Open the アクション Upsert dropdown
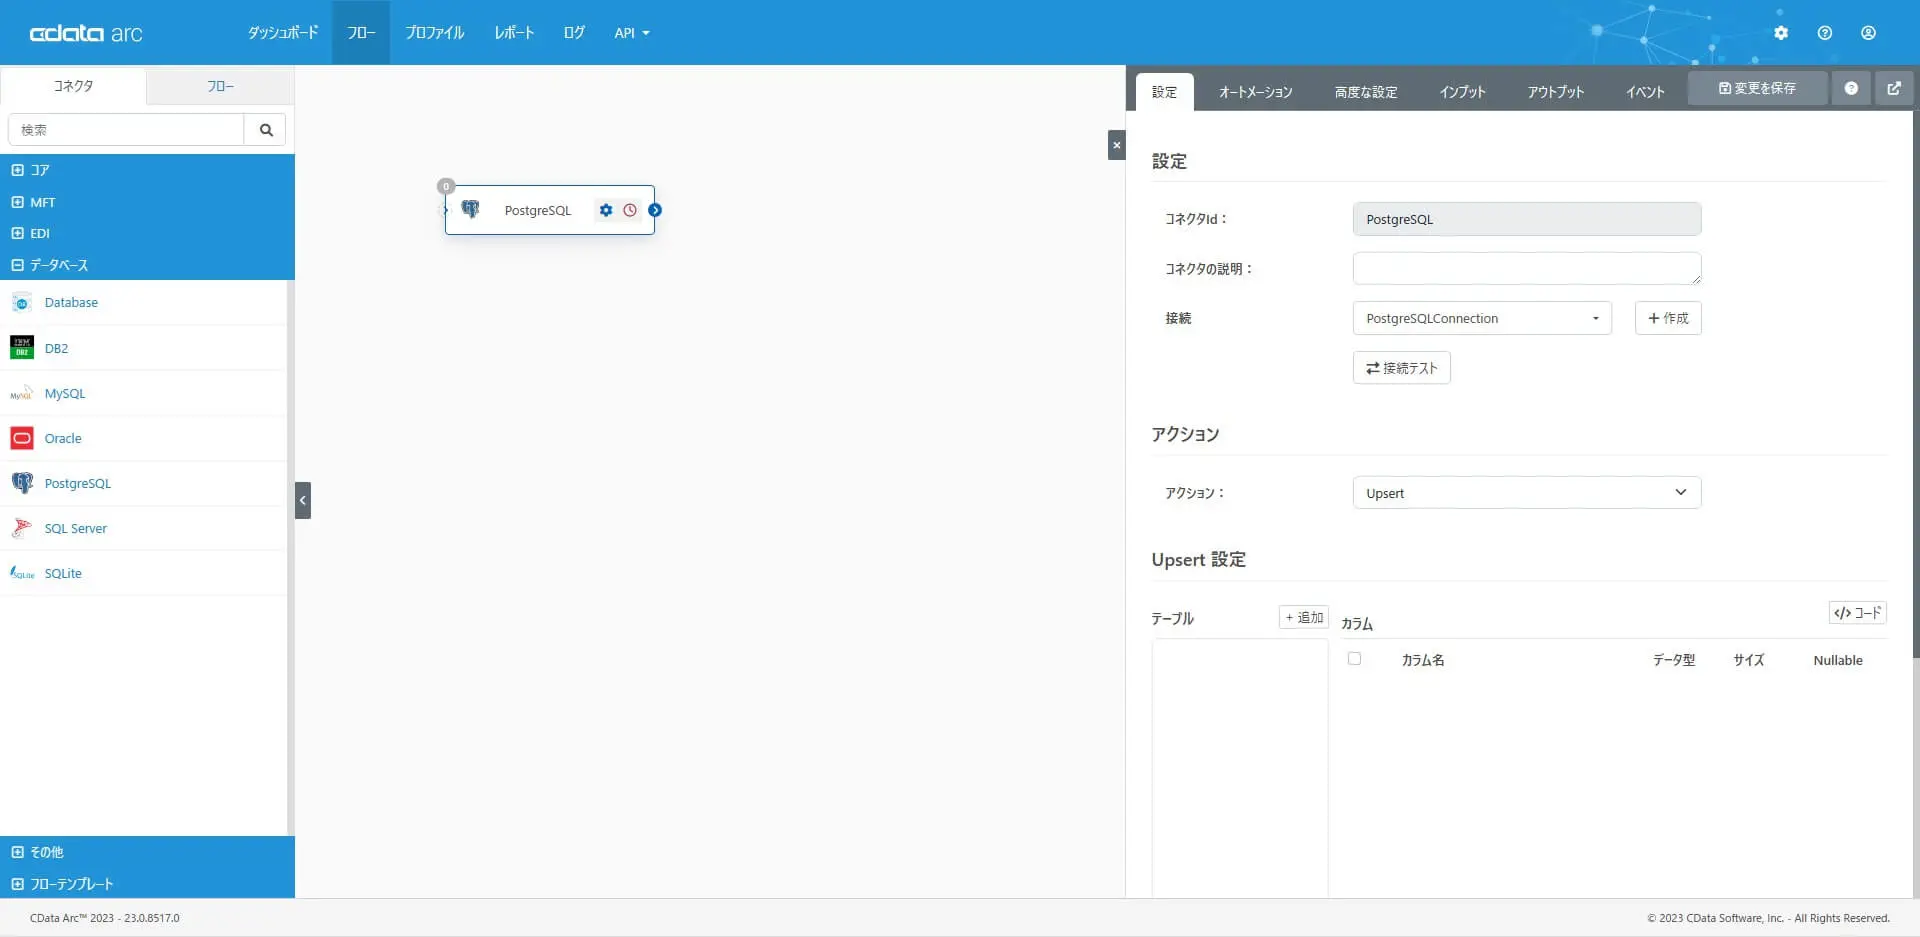 pos(1527,493)
